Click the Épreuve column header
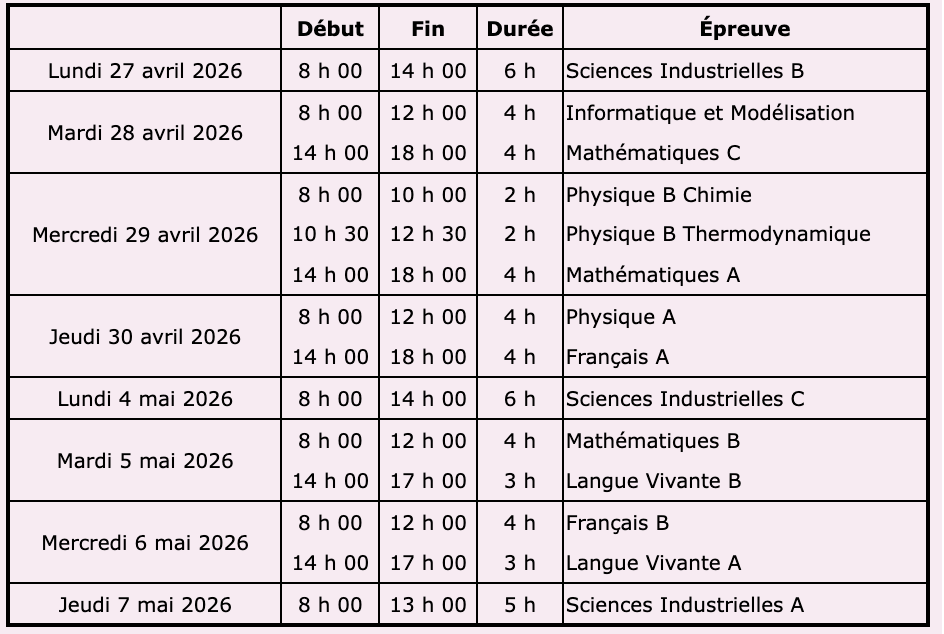944x634 pixels. click(x=745, y=29)
